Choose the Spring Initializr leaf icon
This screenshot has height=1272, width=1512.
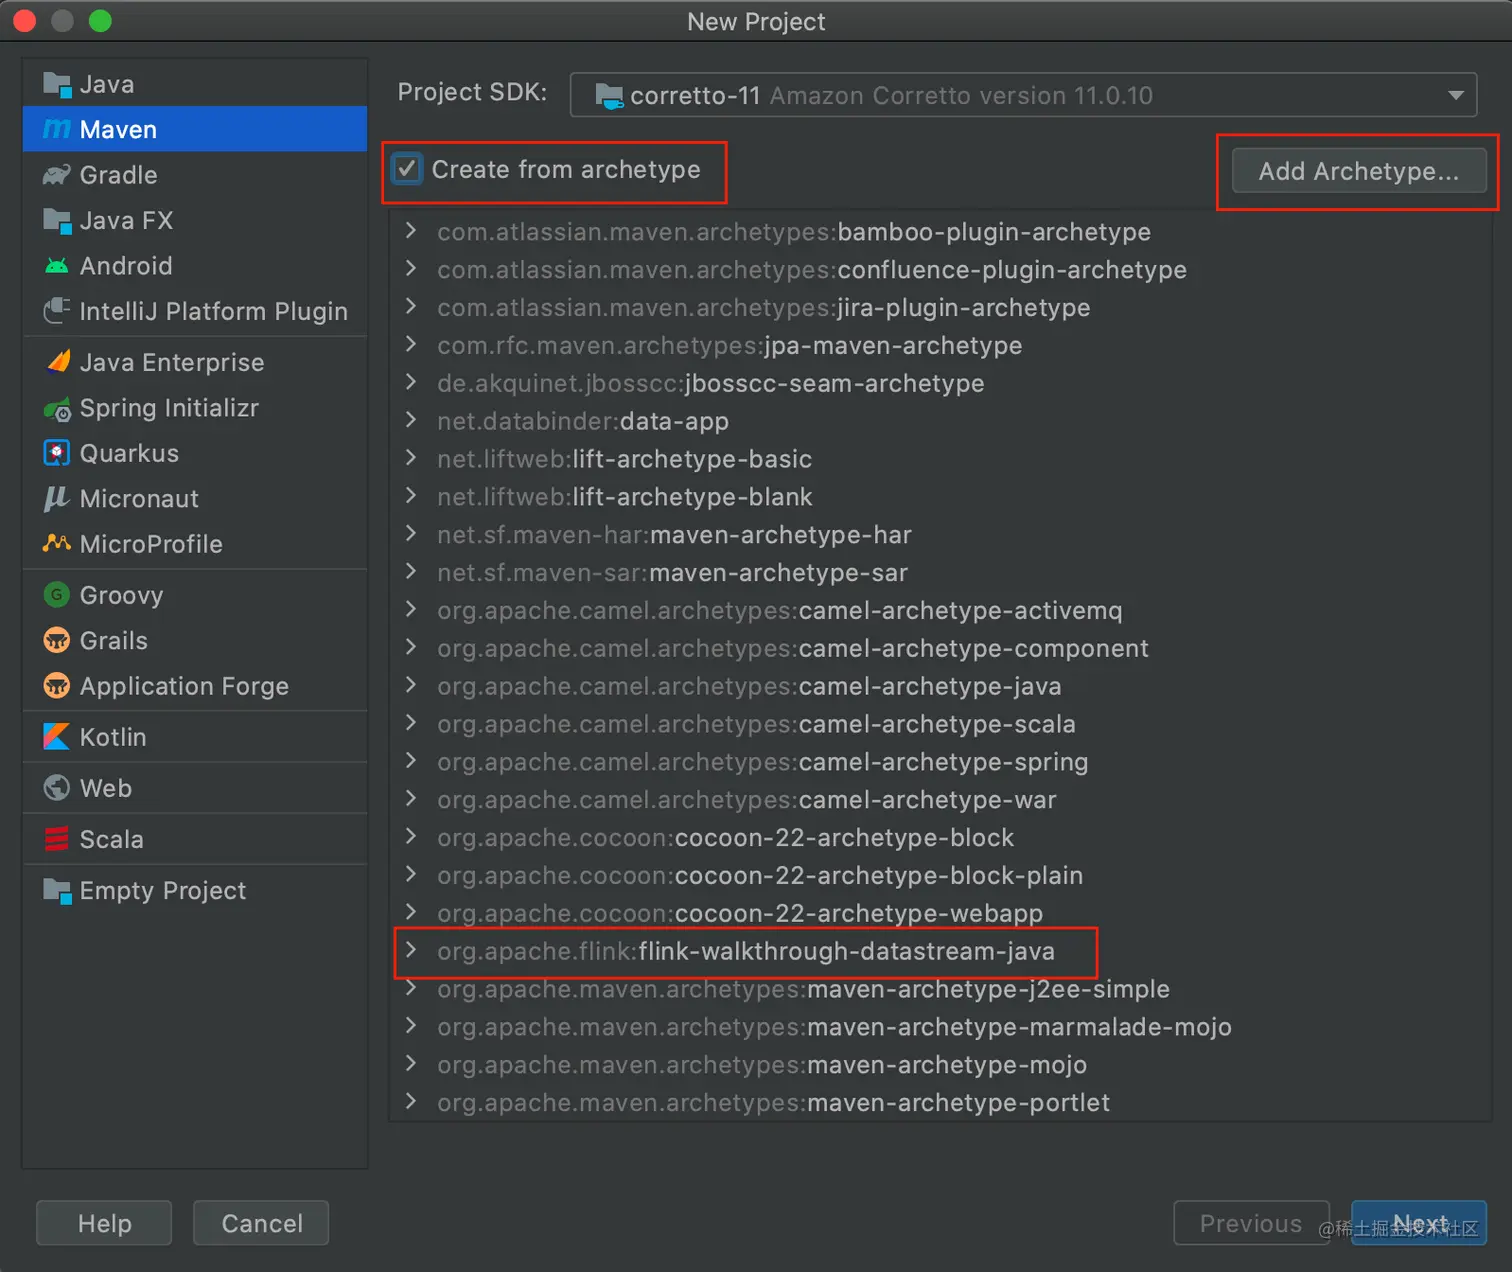[57, 408]
